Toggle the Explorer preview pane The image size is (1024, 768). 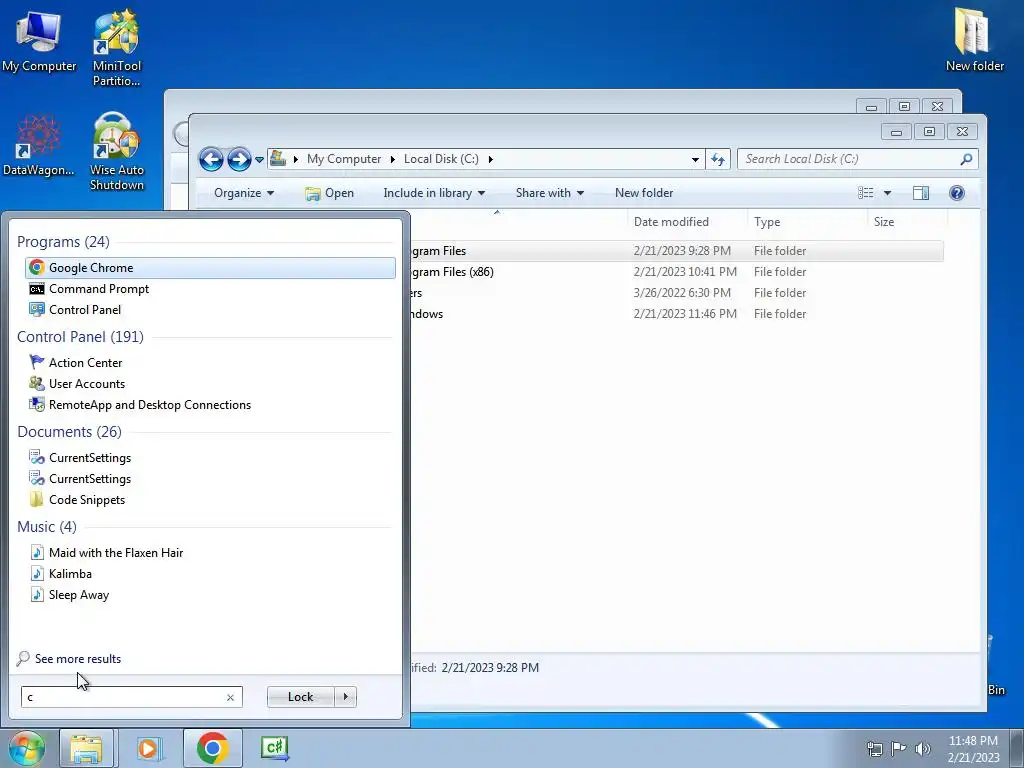921,193
